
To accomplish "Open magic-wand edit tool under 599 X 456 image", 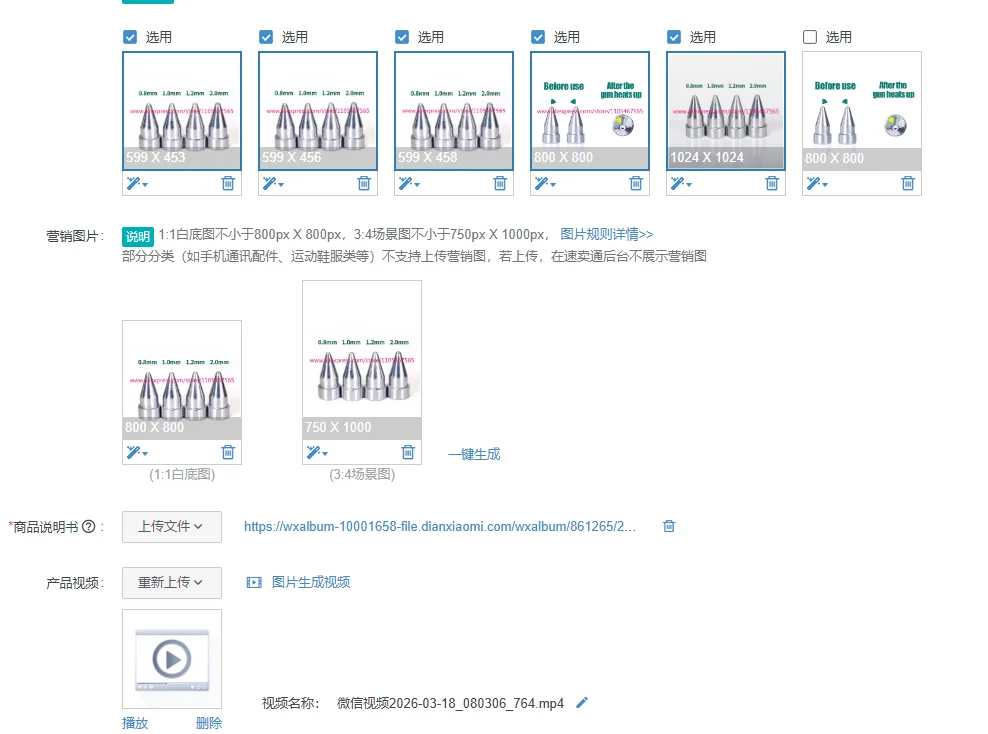I will pyautogui.click(x=273, y=183).
